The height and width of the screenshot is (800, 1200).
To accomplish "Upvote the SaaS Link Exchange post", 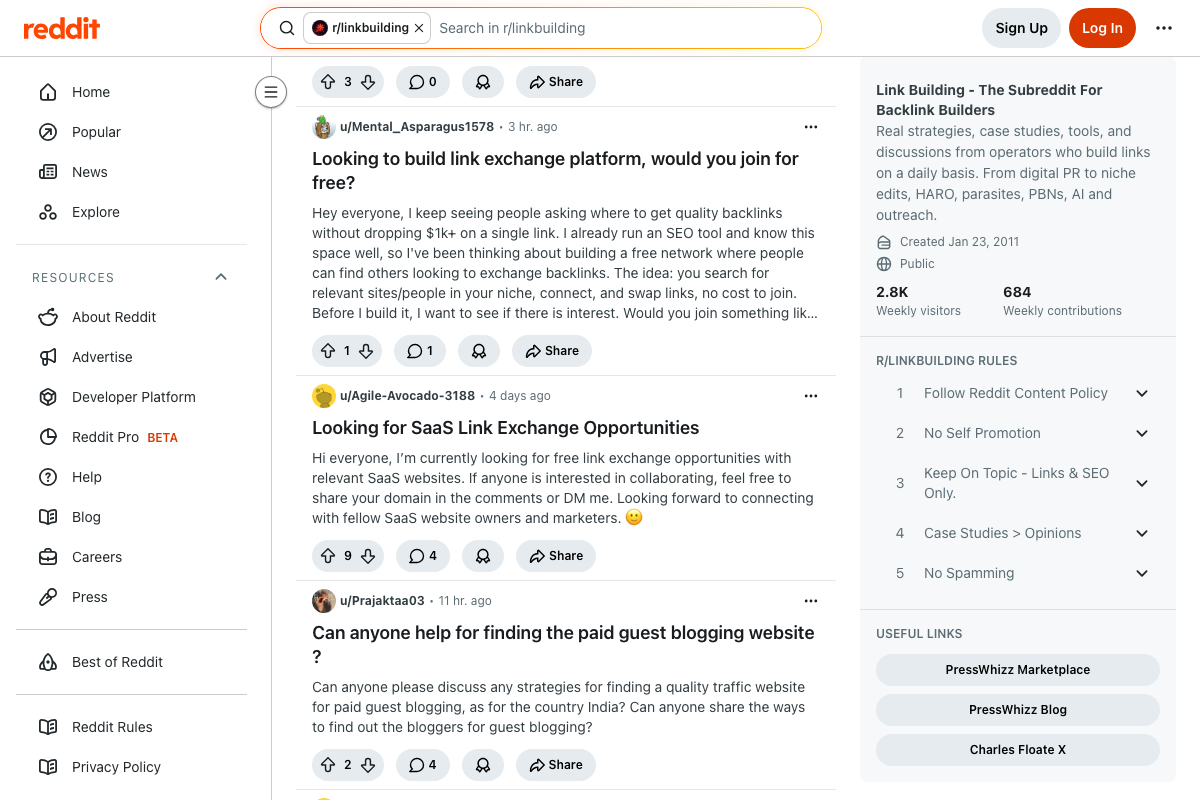I will (328, 556).
